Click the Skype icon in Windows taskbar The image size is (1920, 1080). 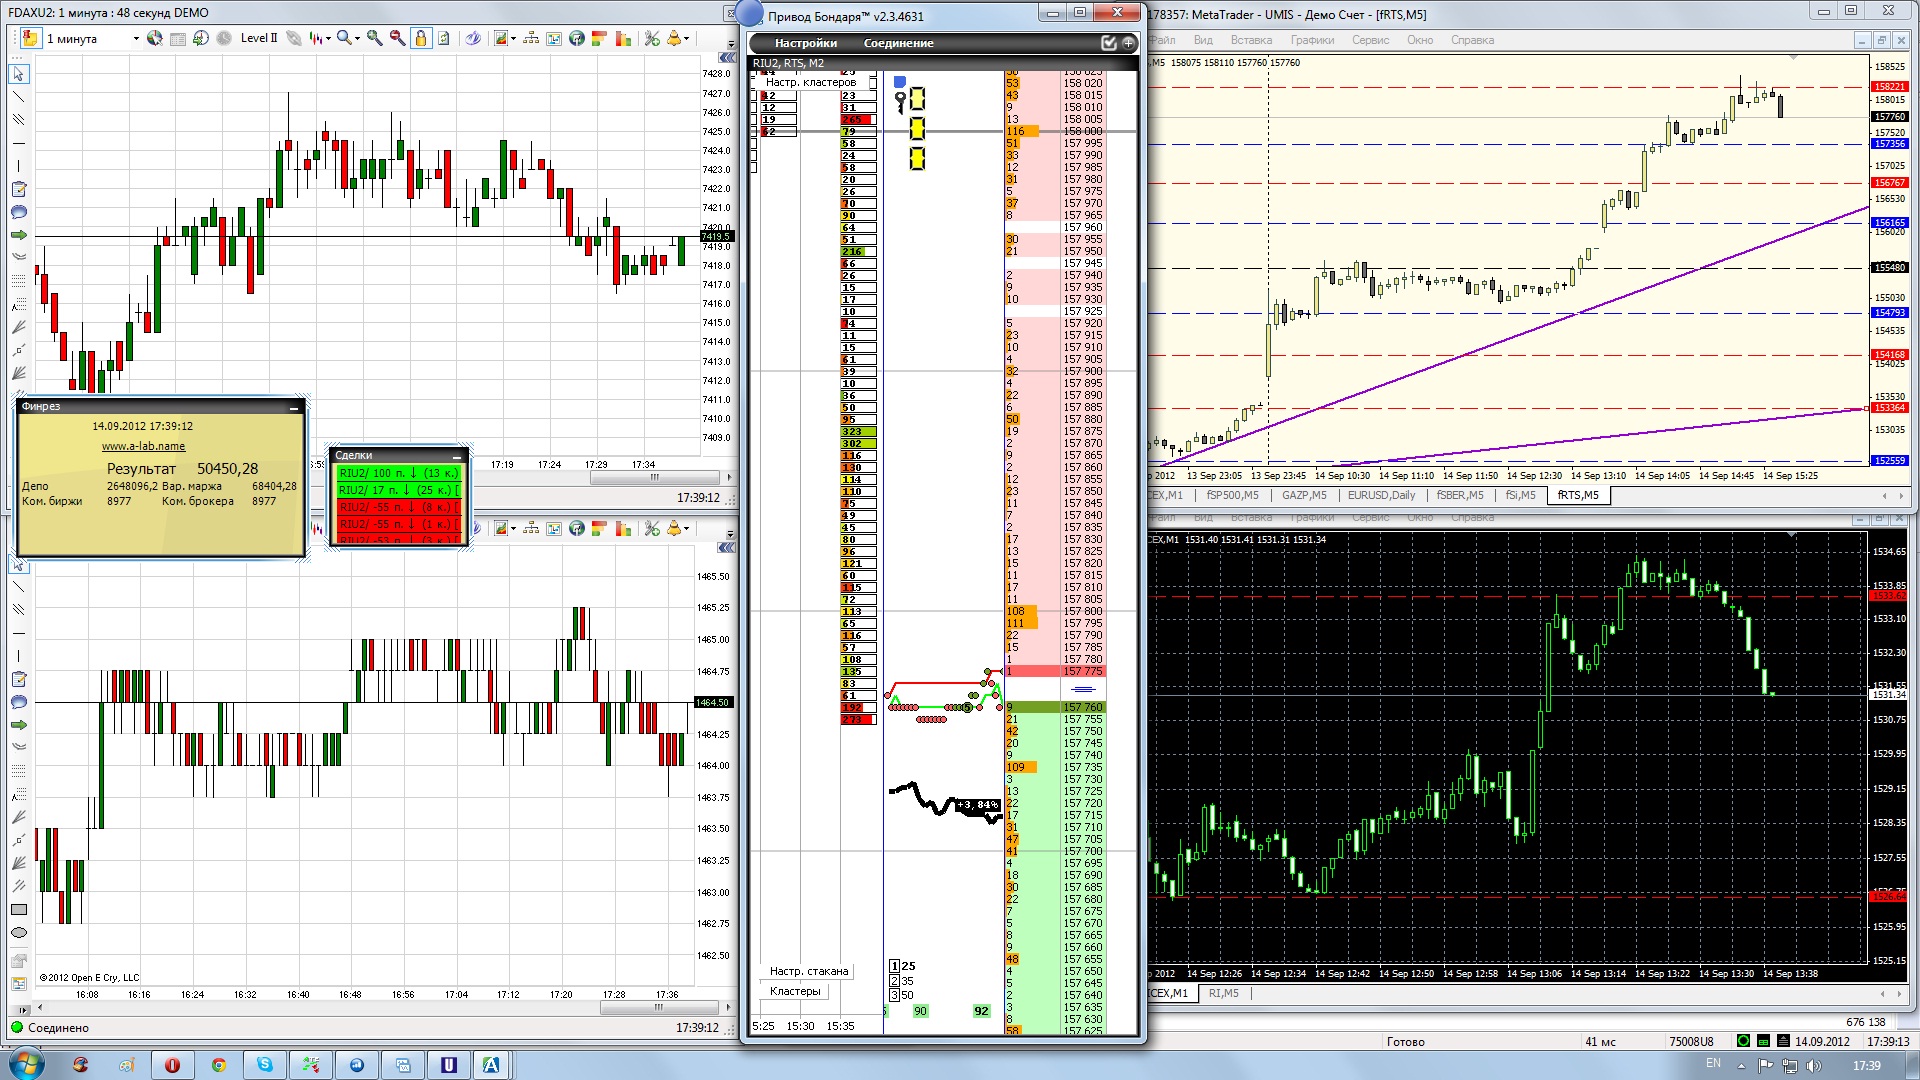click(265, 1065)
